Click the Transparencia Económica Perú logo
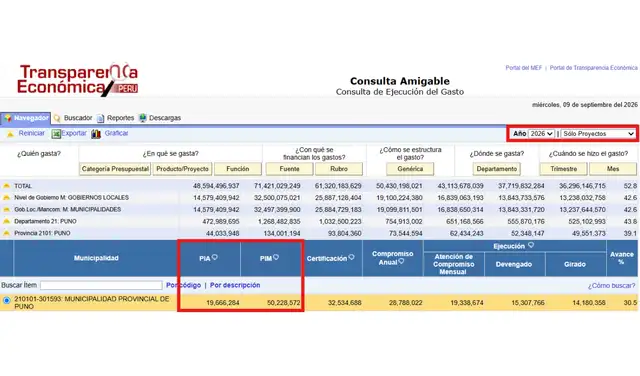Image resolution: width=640 pixels, height=376 pixels. [x=78, y=80]
